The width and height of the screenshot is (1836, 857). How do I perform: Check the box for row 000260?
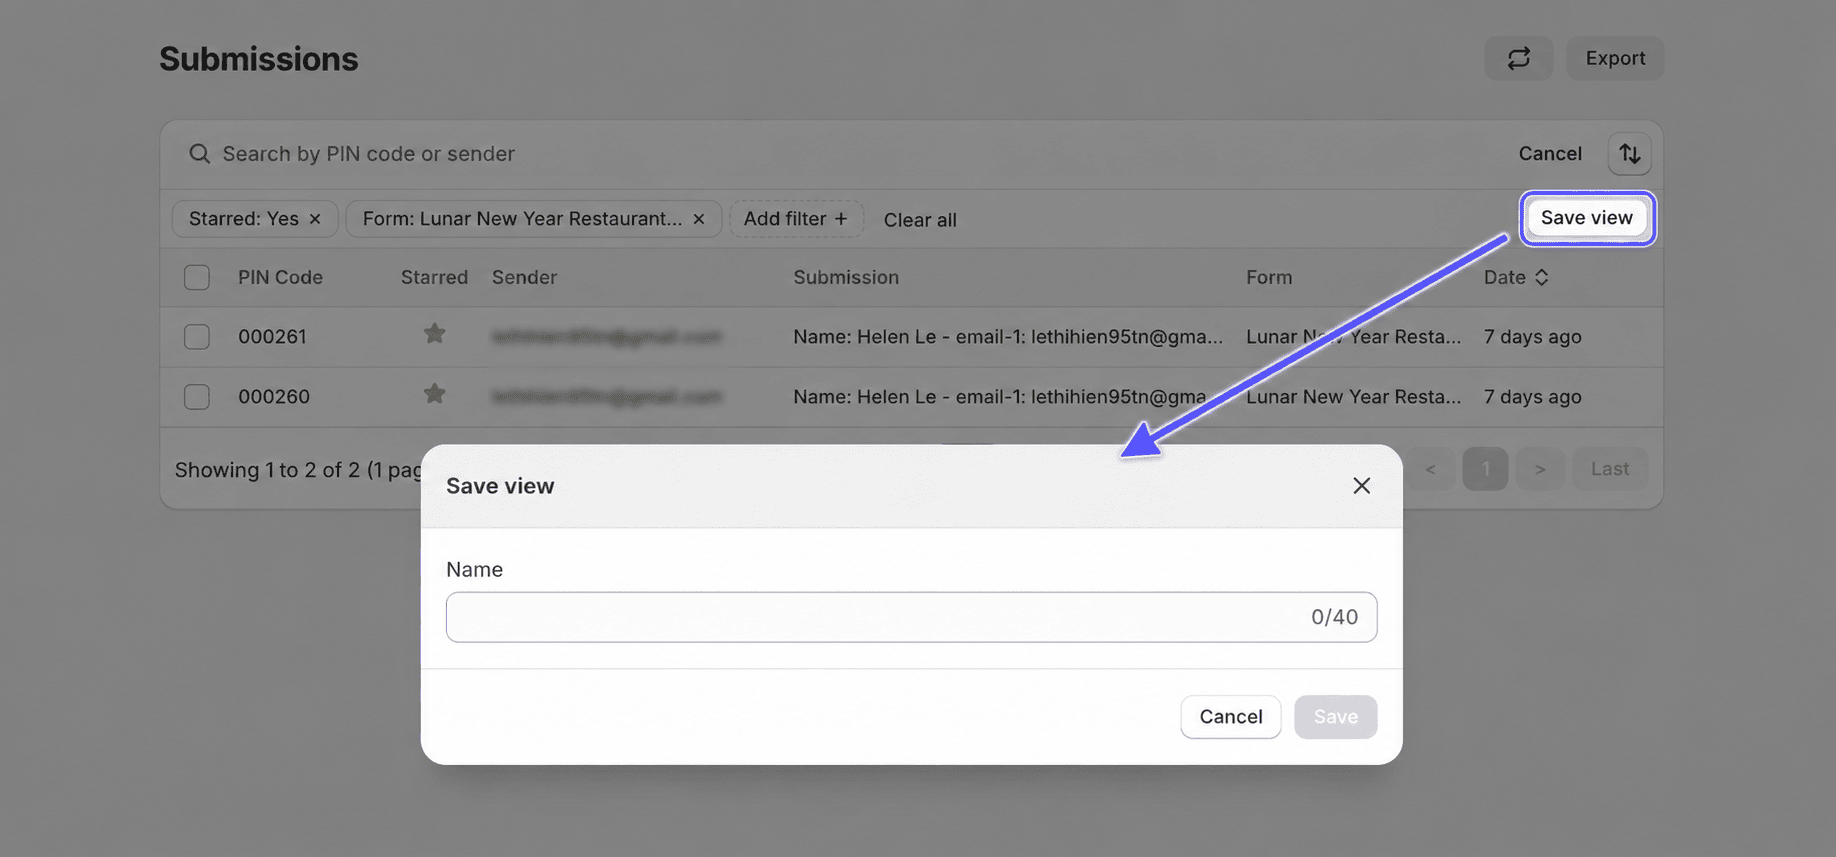(x=197, y=397)
